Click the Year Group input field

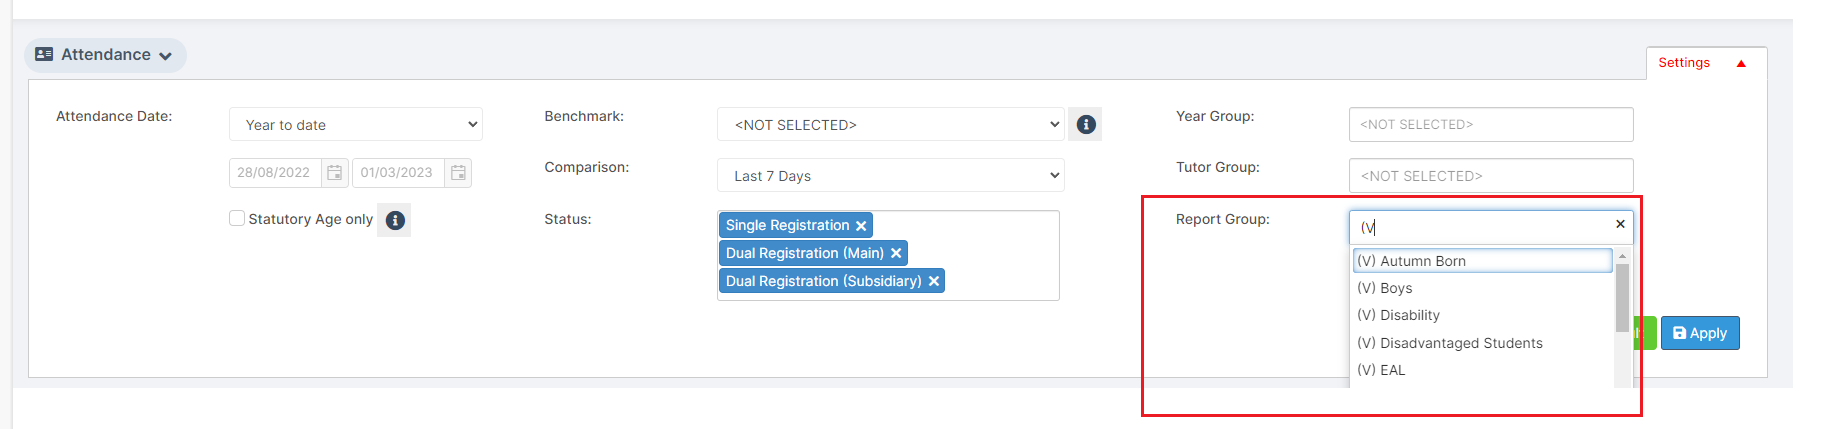[1491, 125]
